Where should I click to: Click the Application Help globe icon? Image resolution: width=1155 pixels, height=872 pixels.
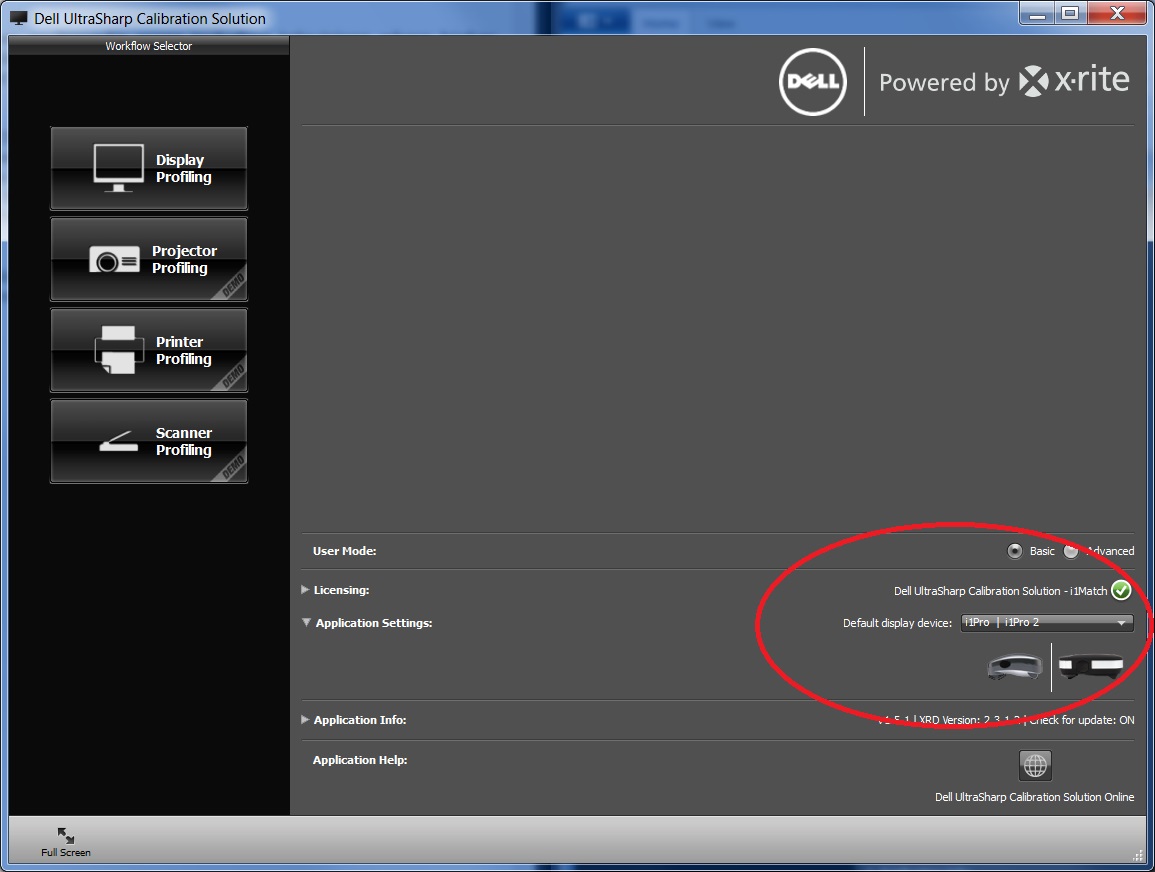coord(1035,766)
